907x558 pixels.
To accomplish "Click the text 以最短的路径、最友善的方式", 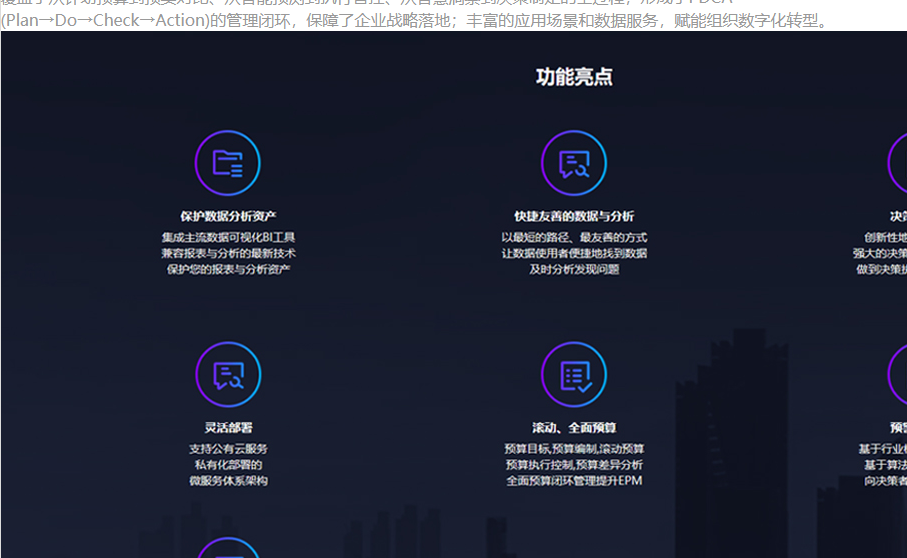I will point(574,238).
